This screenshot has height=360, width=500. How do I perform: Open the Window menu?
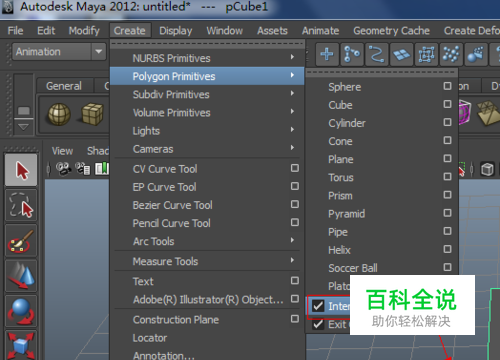[225, 31]
